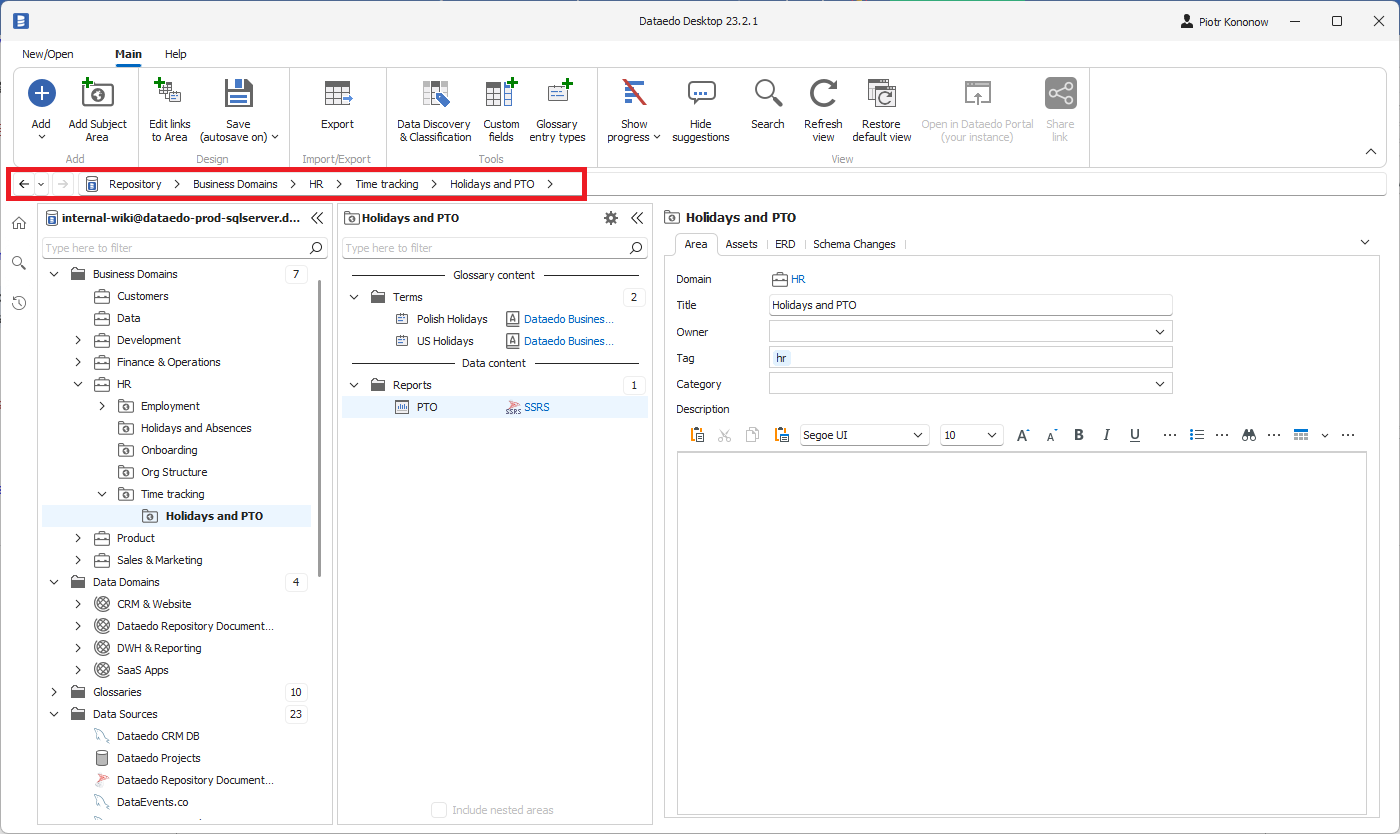Screen dimensions: 1400x834
Task: Select the Area tab
Action: coord(696,244)
